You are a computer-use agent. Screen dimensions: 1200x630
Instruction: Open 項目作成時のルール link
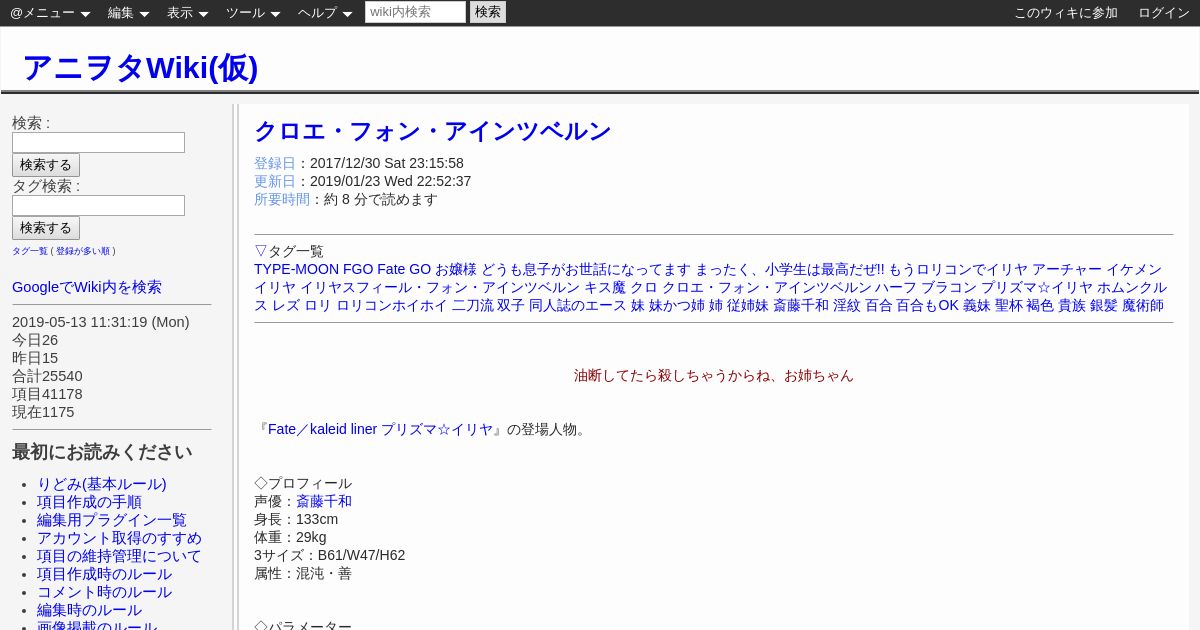pyautogui.click(x=104, y=574)
